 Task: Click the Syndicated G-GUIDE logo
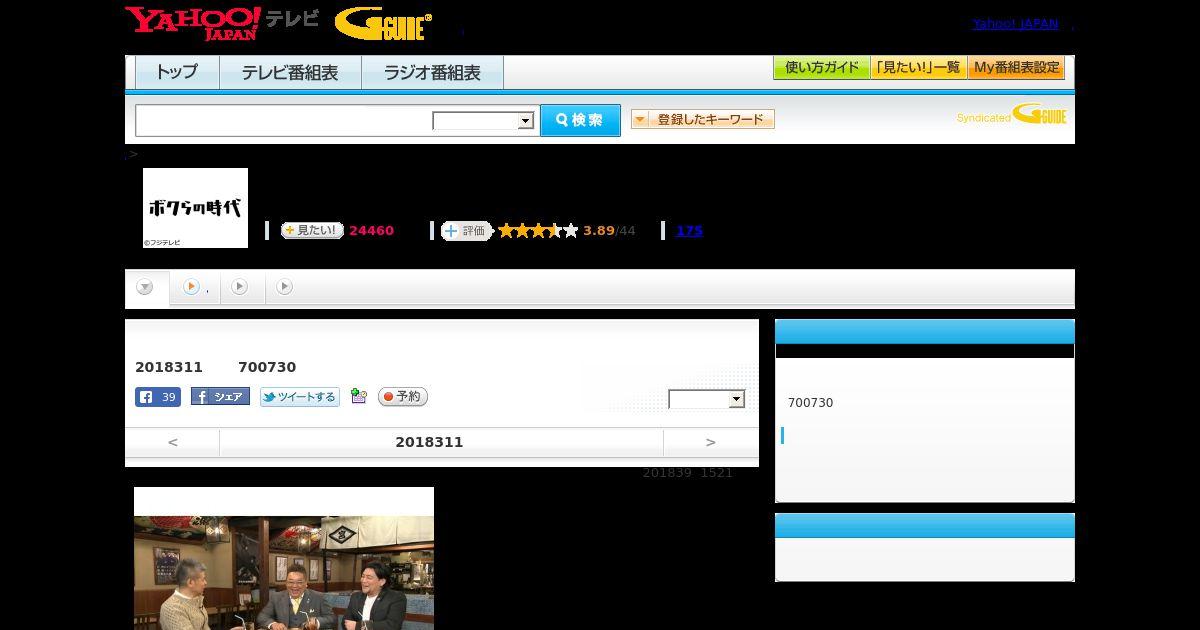pos(1011,115)
